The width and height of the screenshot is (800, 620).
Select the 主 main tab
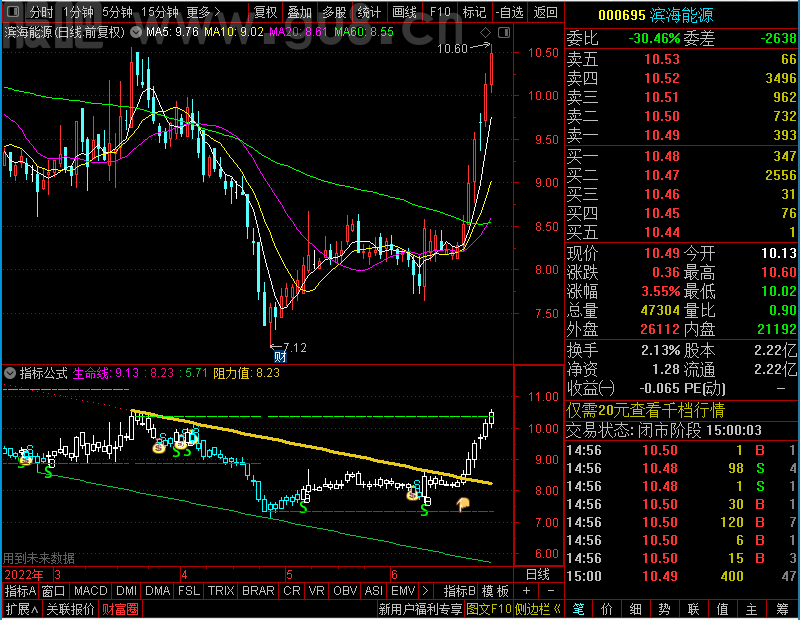[752, 609]
